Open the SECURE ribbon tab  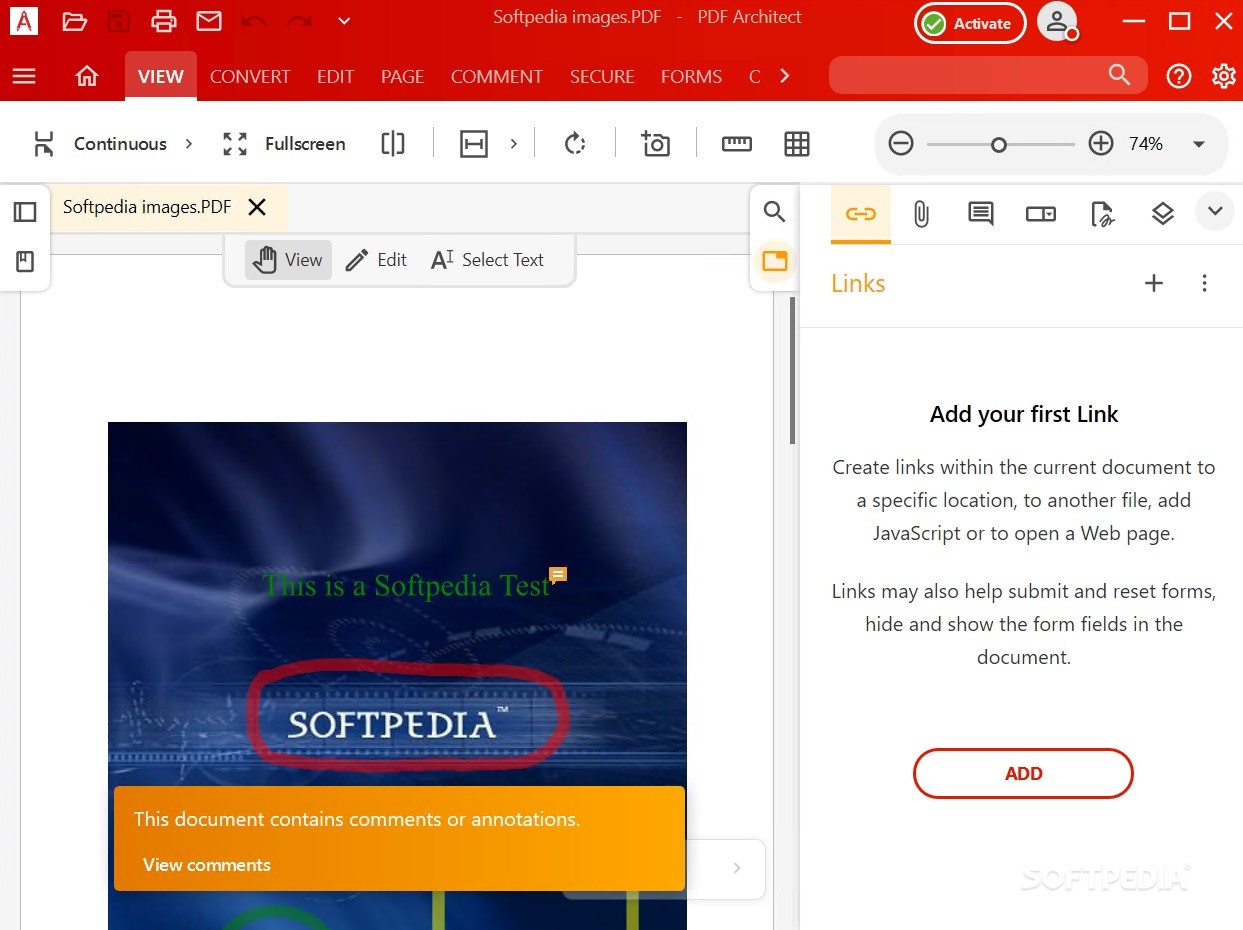pyautogui.click(x=602, y=76)
